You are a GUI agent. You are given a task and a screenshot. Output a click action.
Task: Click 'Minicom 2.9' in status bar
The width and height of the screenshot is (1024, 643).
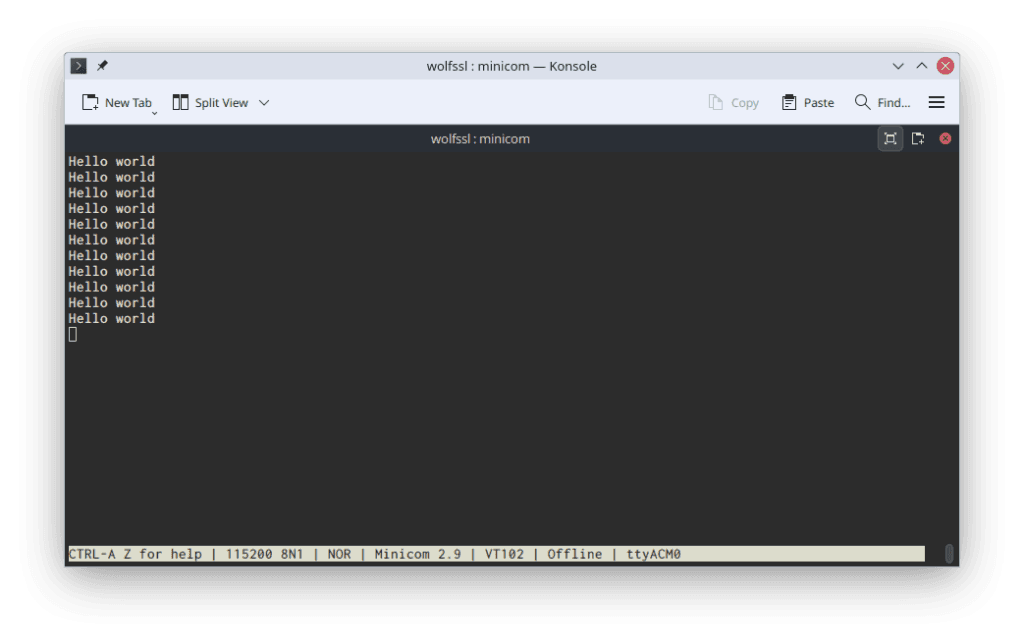point(418,554)
